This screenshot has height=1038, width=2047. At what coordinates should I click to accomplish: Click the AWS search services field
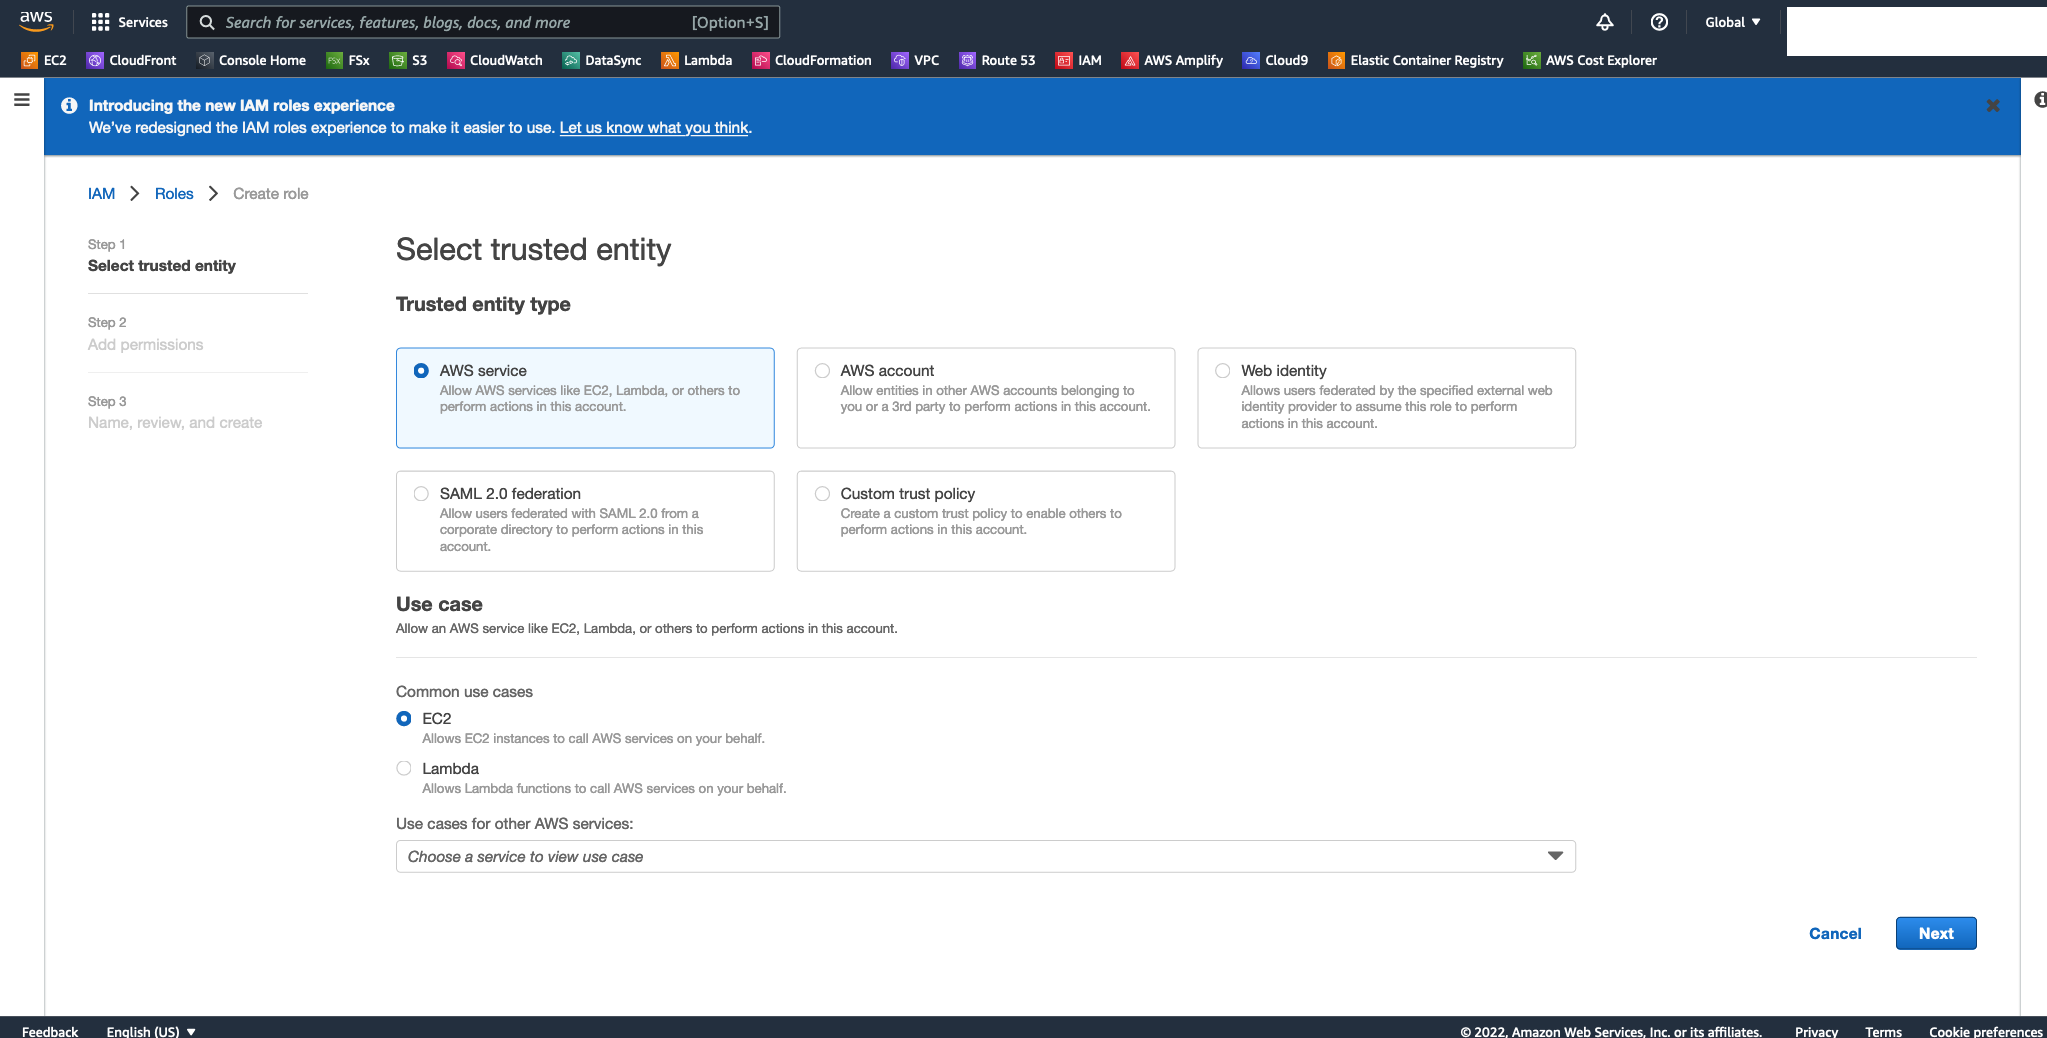click(483, 22)
